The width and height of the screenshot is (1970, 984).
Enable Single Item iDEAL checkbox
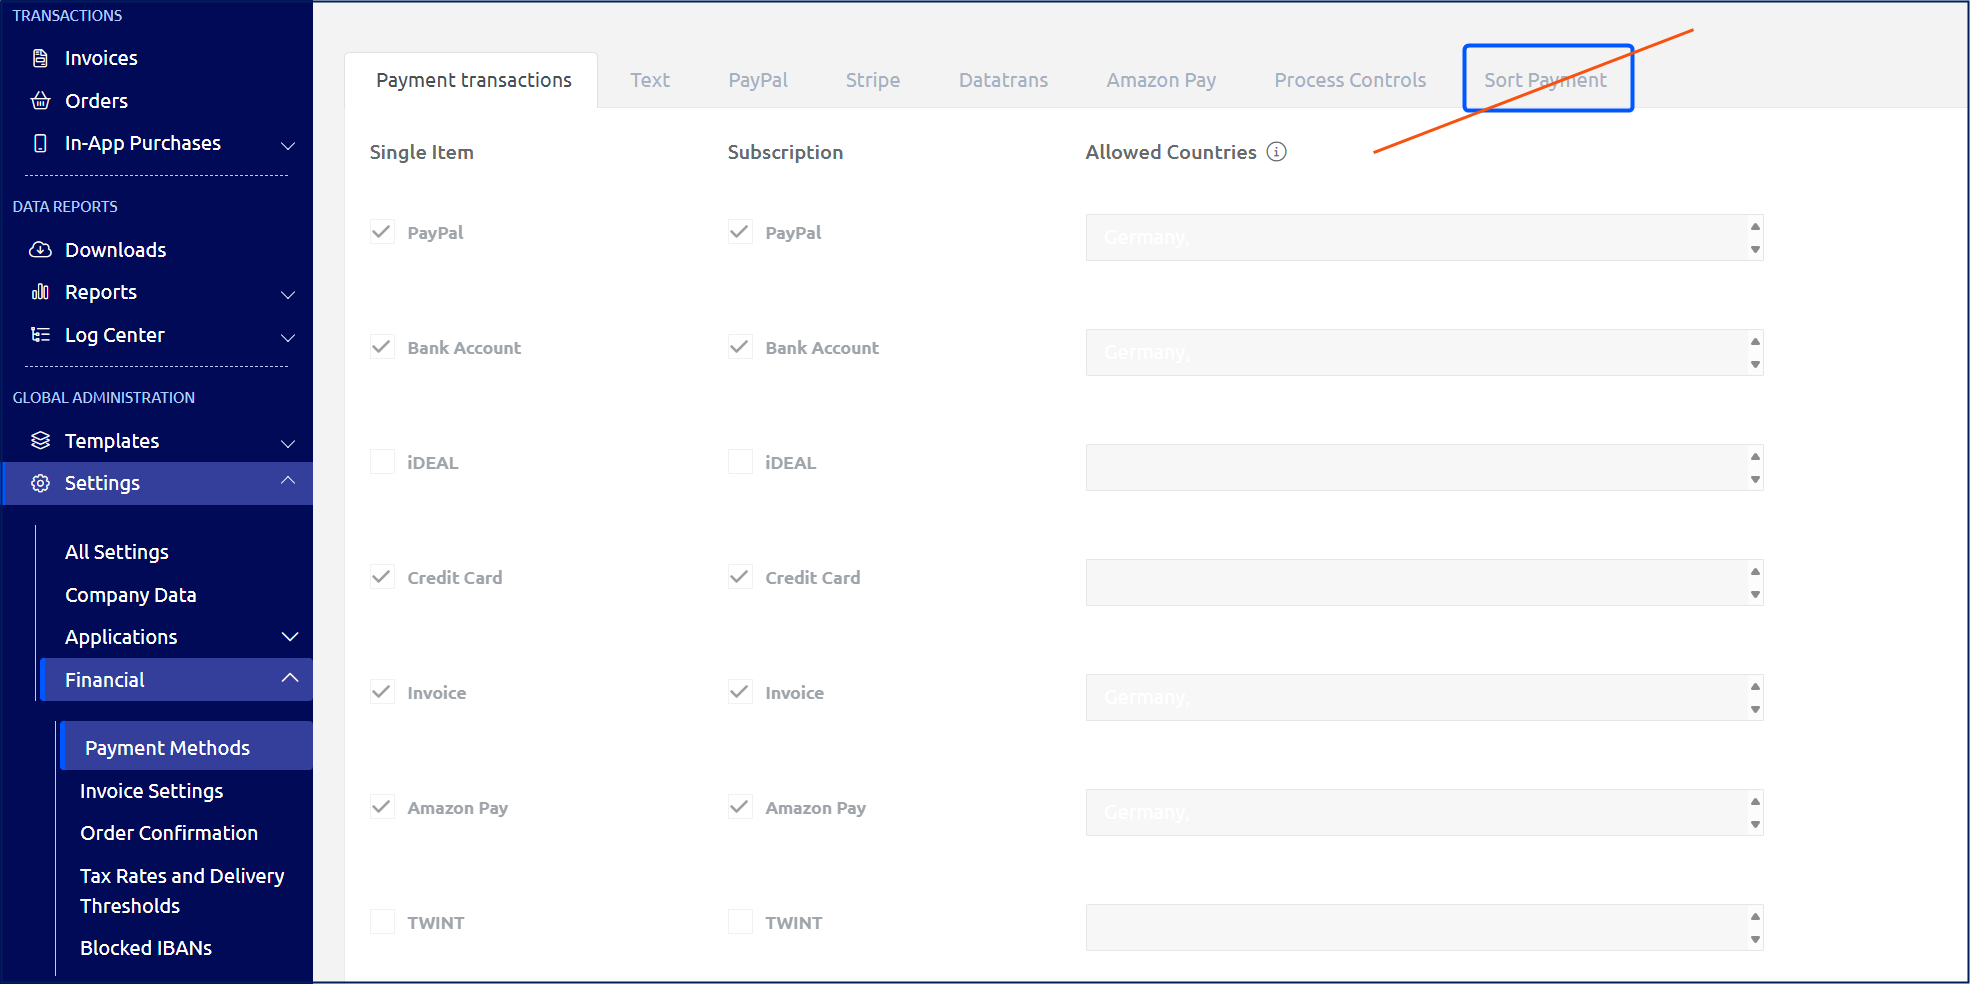[x=382, y=462]
